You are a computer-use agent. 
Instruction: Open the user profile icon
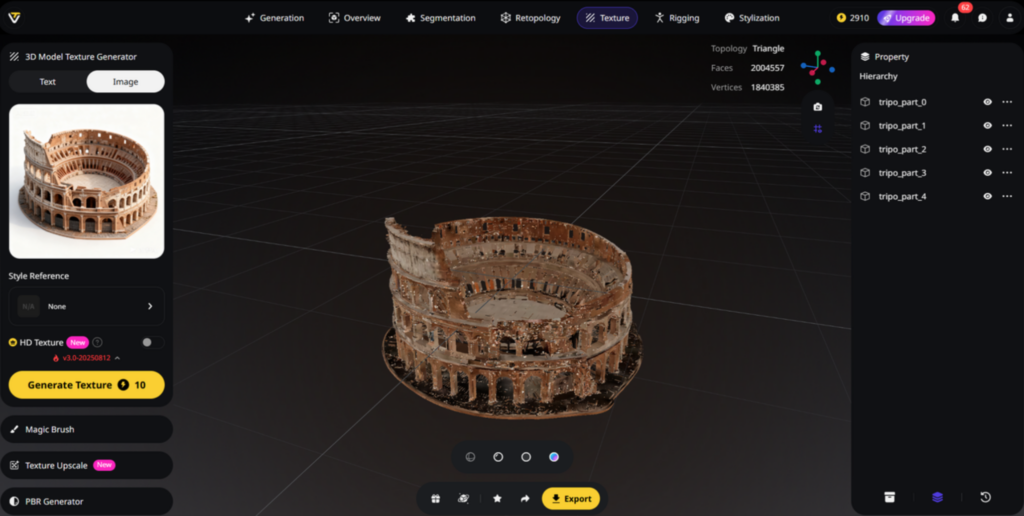coord(1009,18)
